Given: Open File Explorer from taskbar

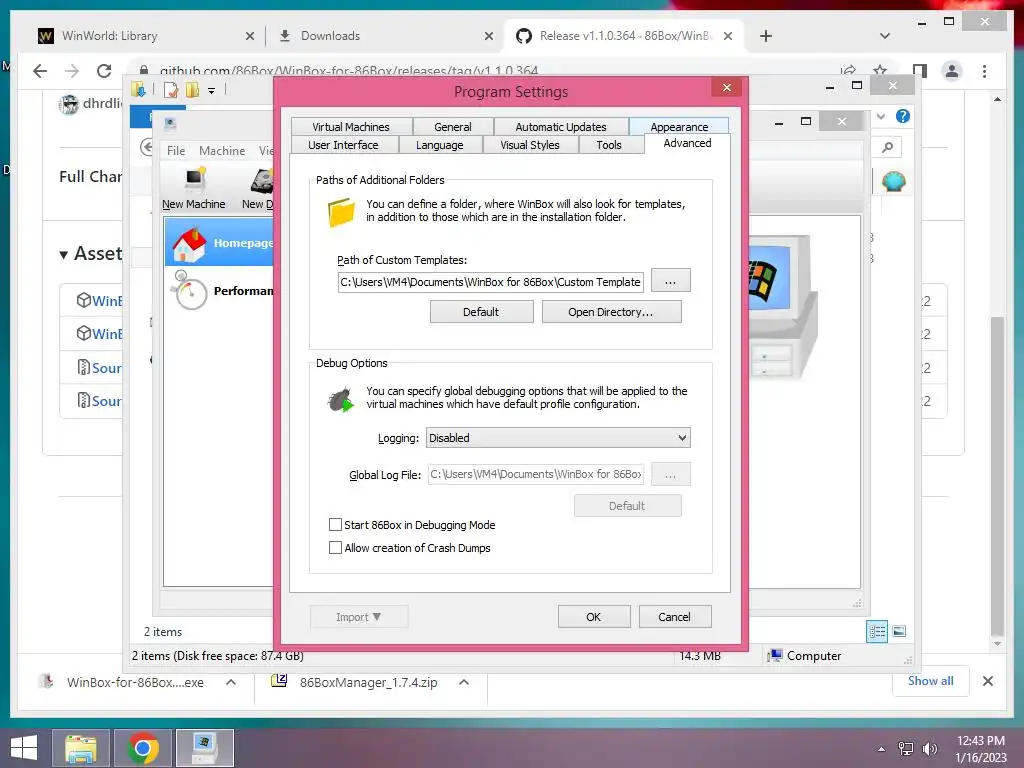Looking at the screenshot, I should click(81, 748).
